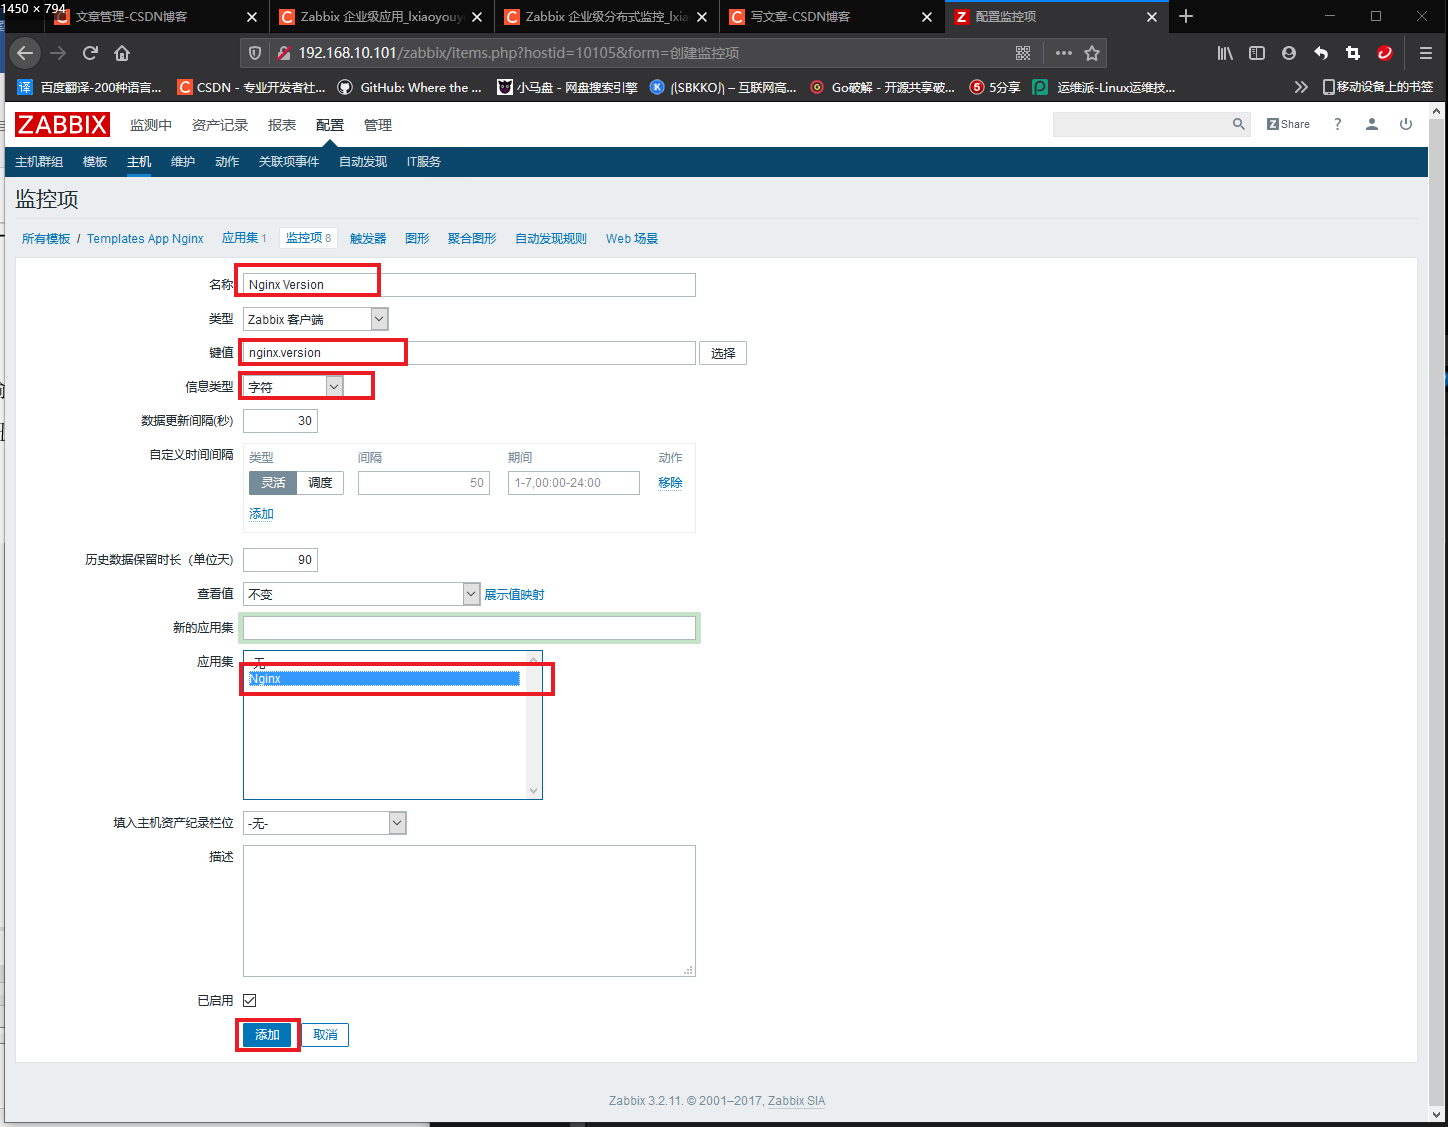Open the 百度翻译 bookmark
The width and height of the screenshot is (1448, 1127).
click(89, 87)
